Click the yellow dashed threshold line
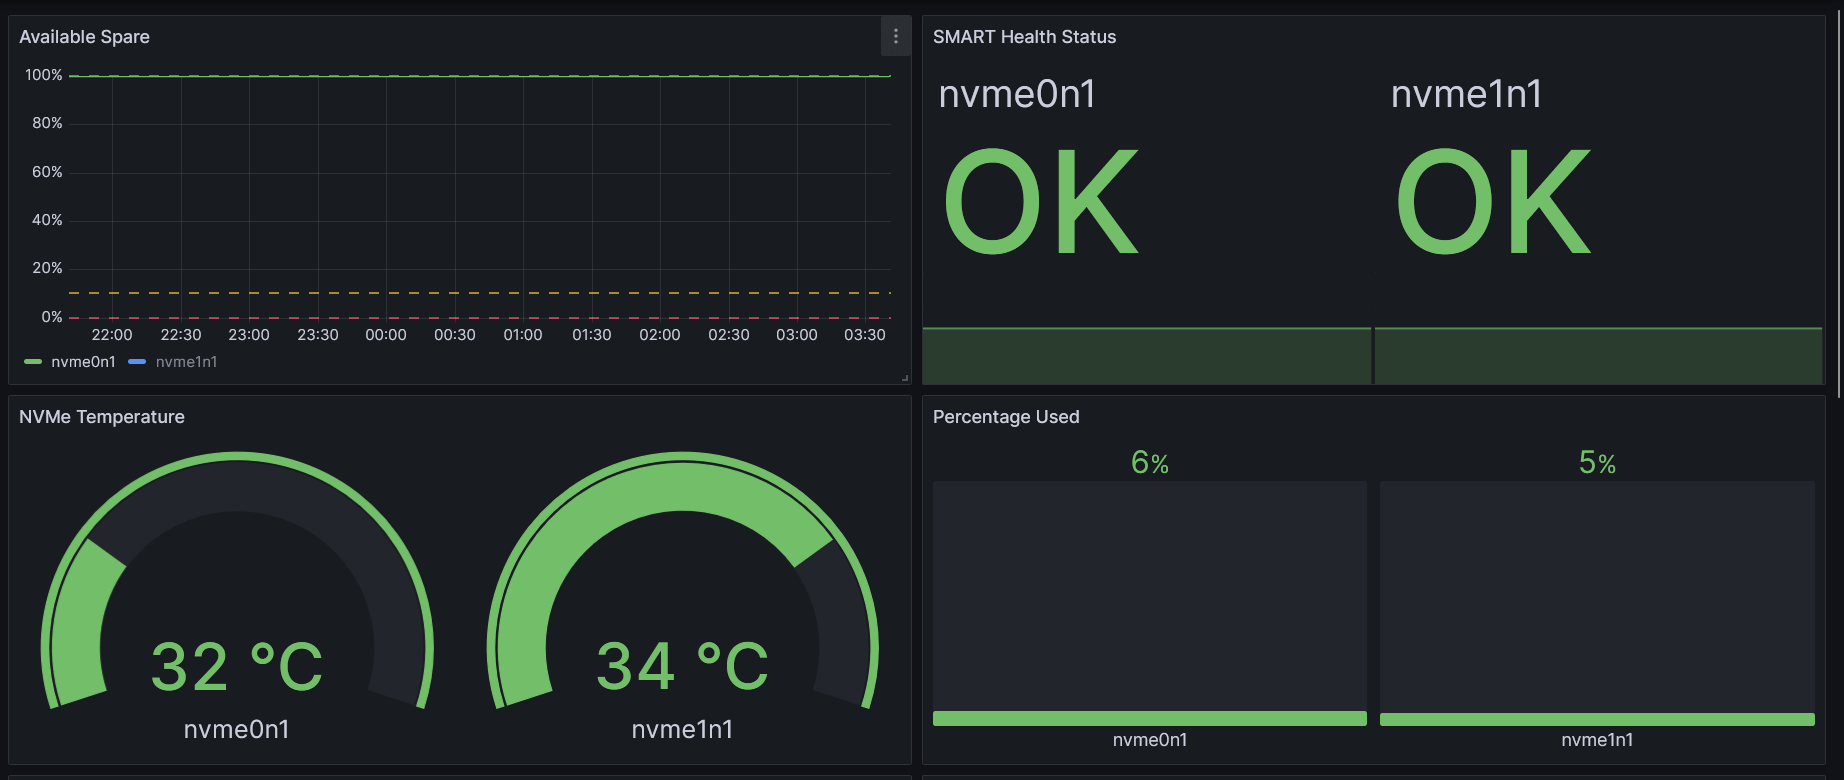This screenshot has width=1844, height=780. point(480,293)
